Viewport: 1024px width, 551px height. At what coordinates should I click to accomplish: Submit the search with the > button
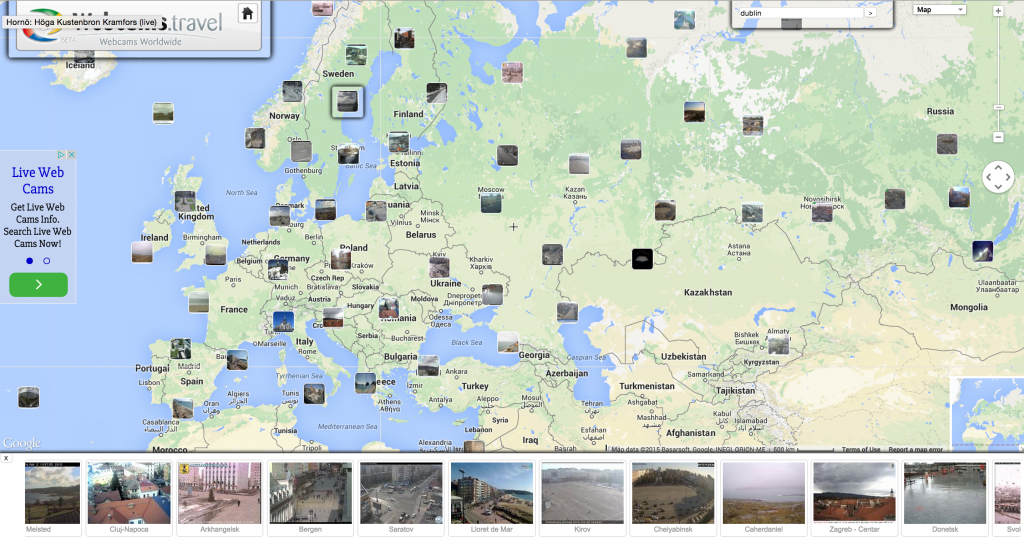[x=871, y=13]
